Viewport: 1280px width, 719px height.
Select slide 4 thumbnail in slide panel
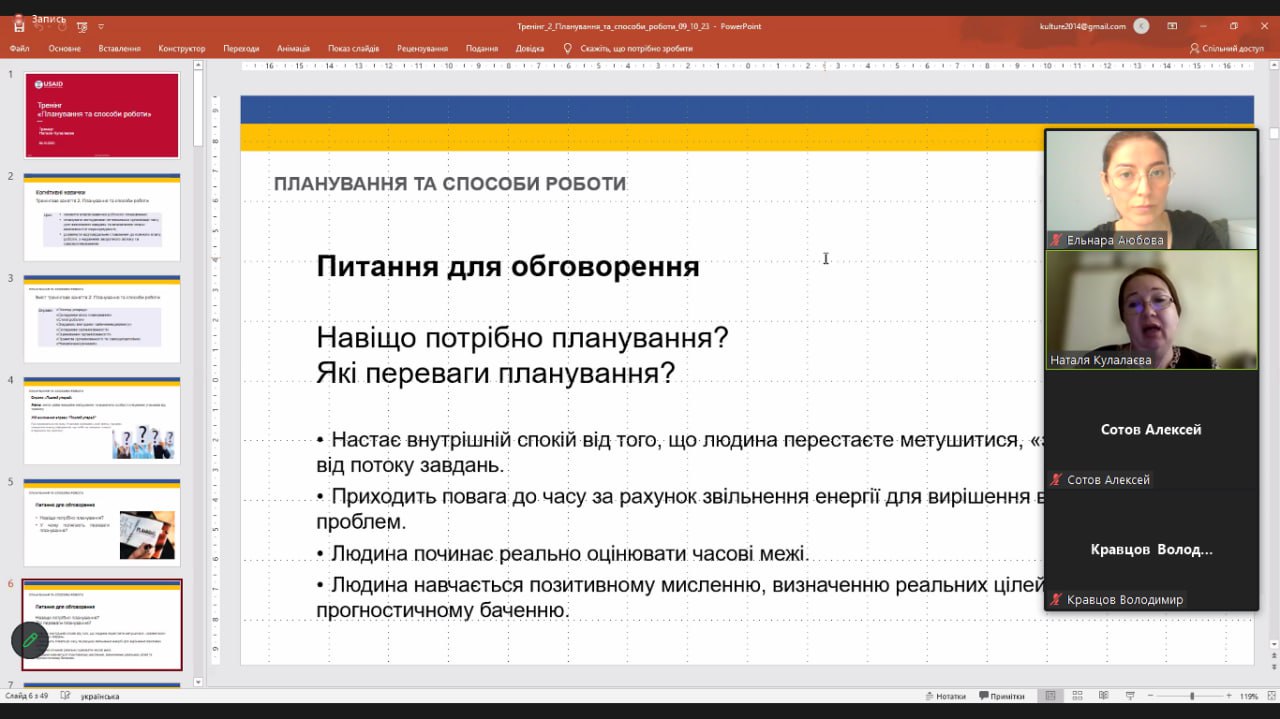(102, 420)
